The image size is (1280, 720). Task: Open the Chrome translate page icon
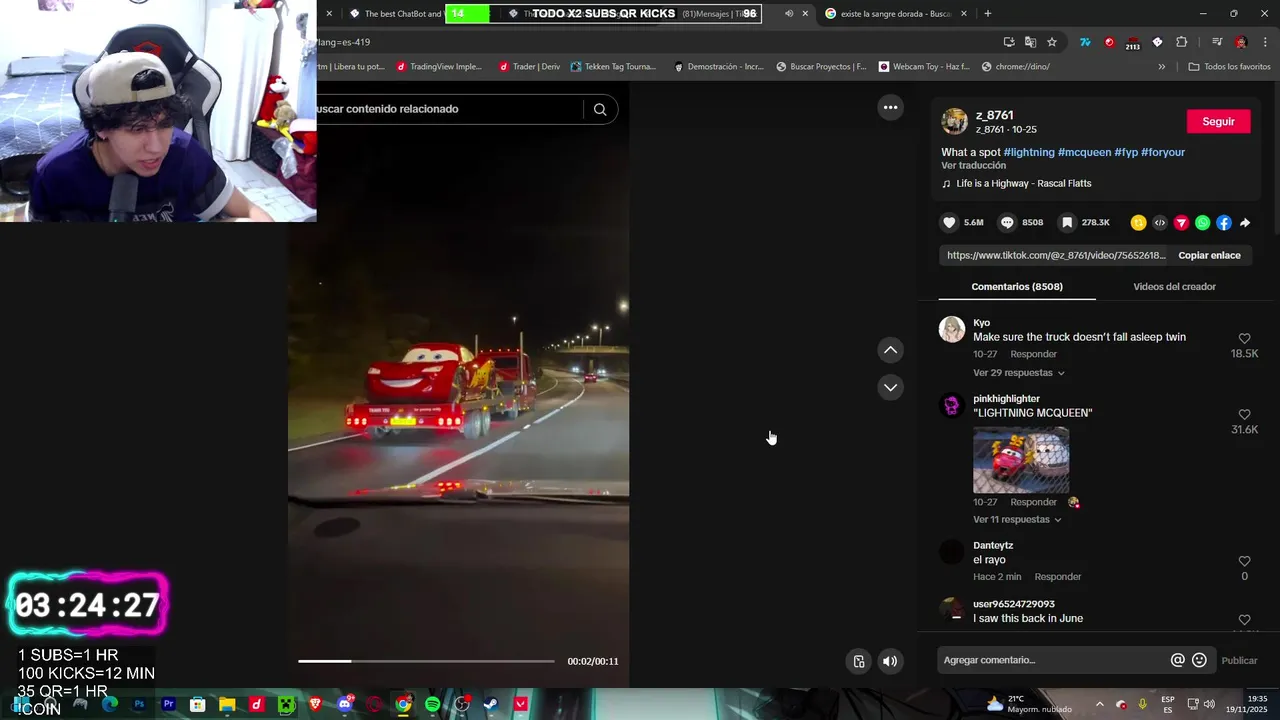pyautogui.click(x=1030, y=42)
